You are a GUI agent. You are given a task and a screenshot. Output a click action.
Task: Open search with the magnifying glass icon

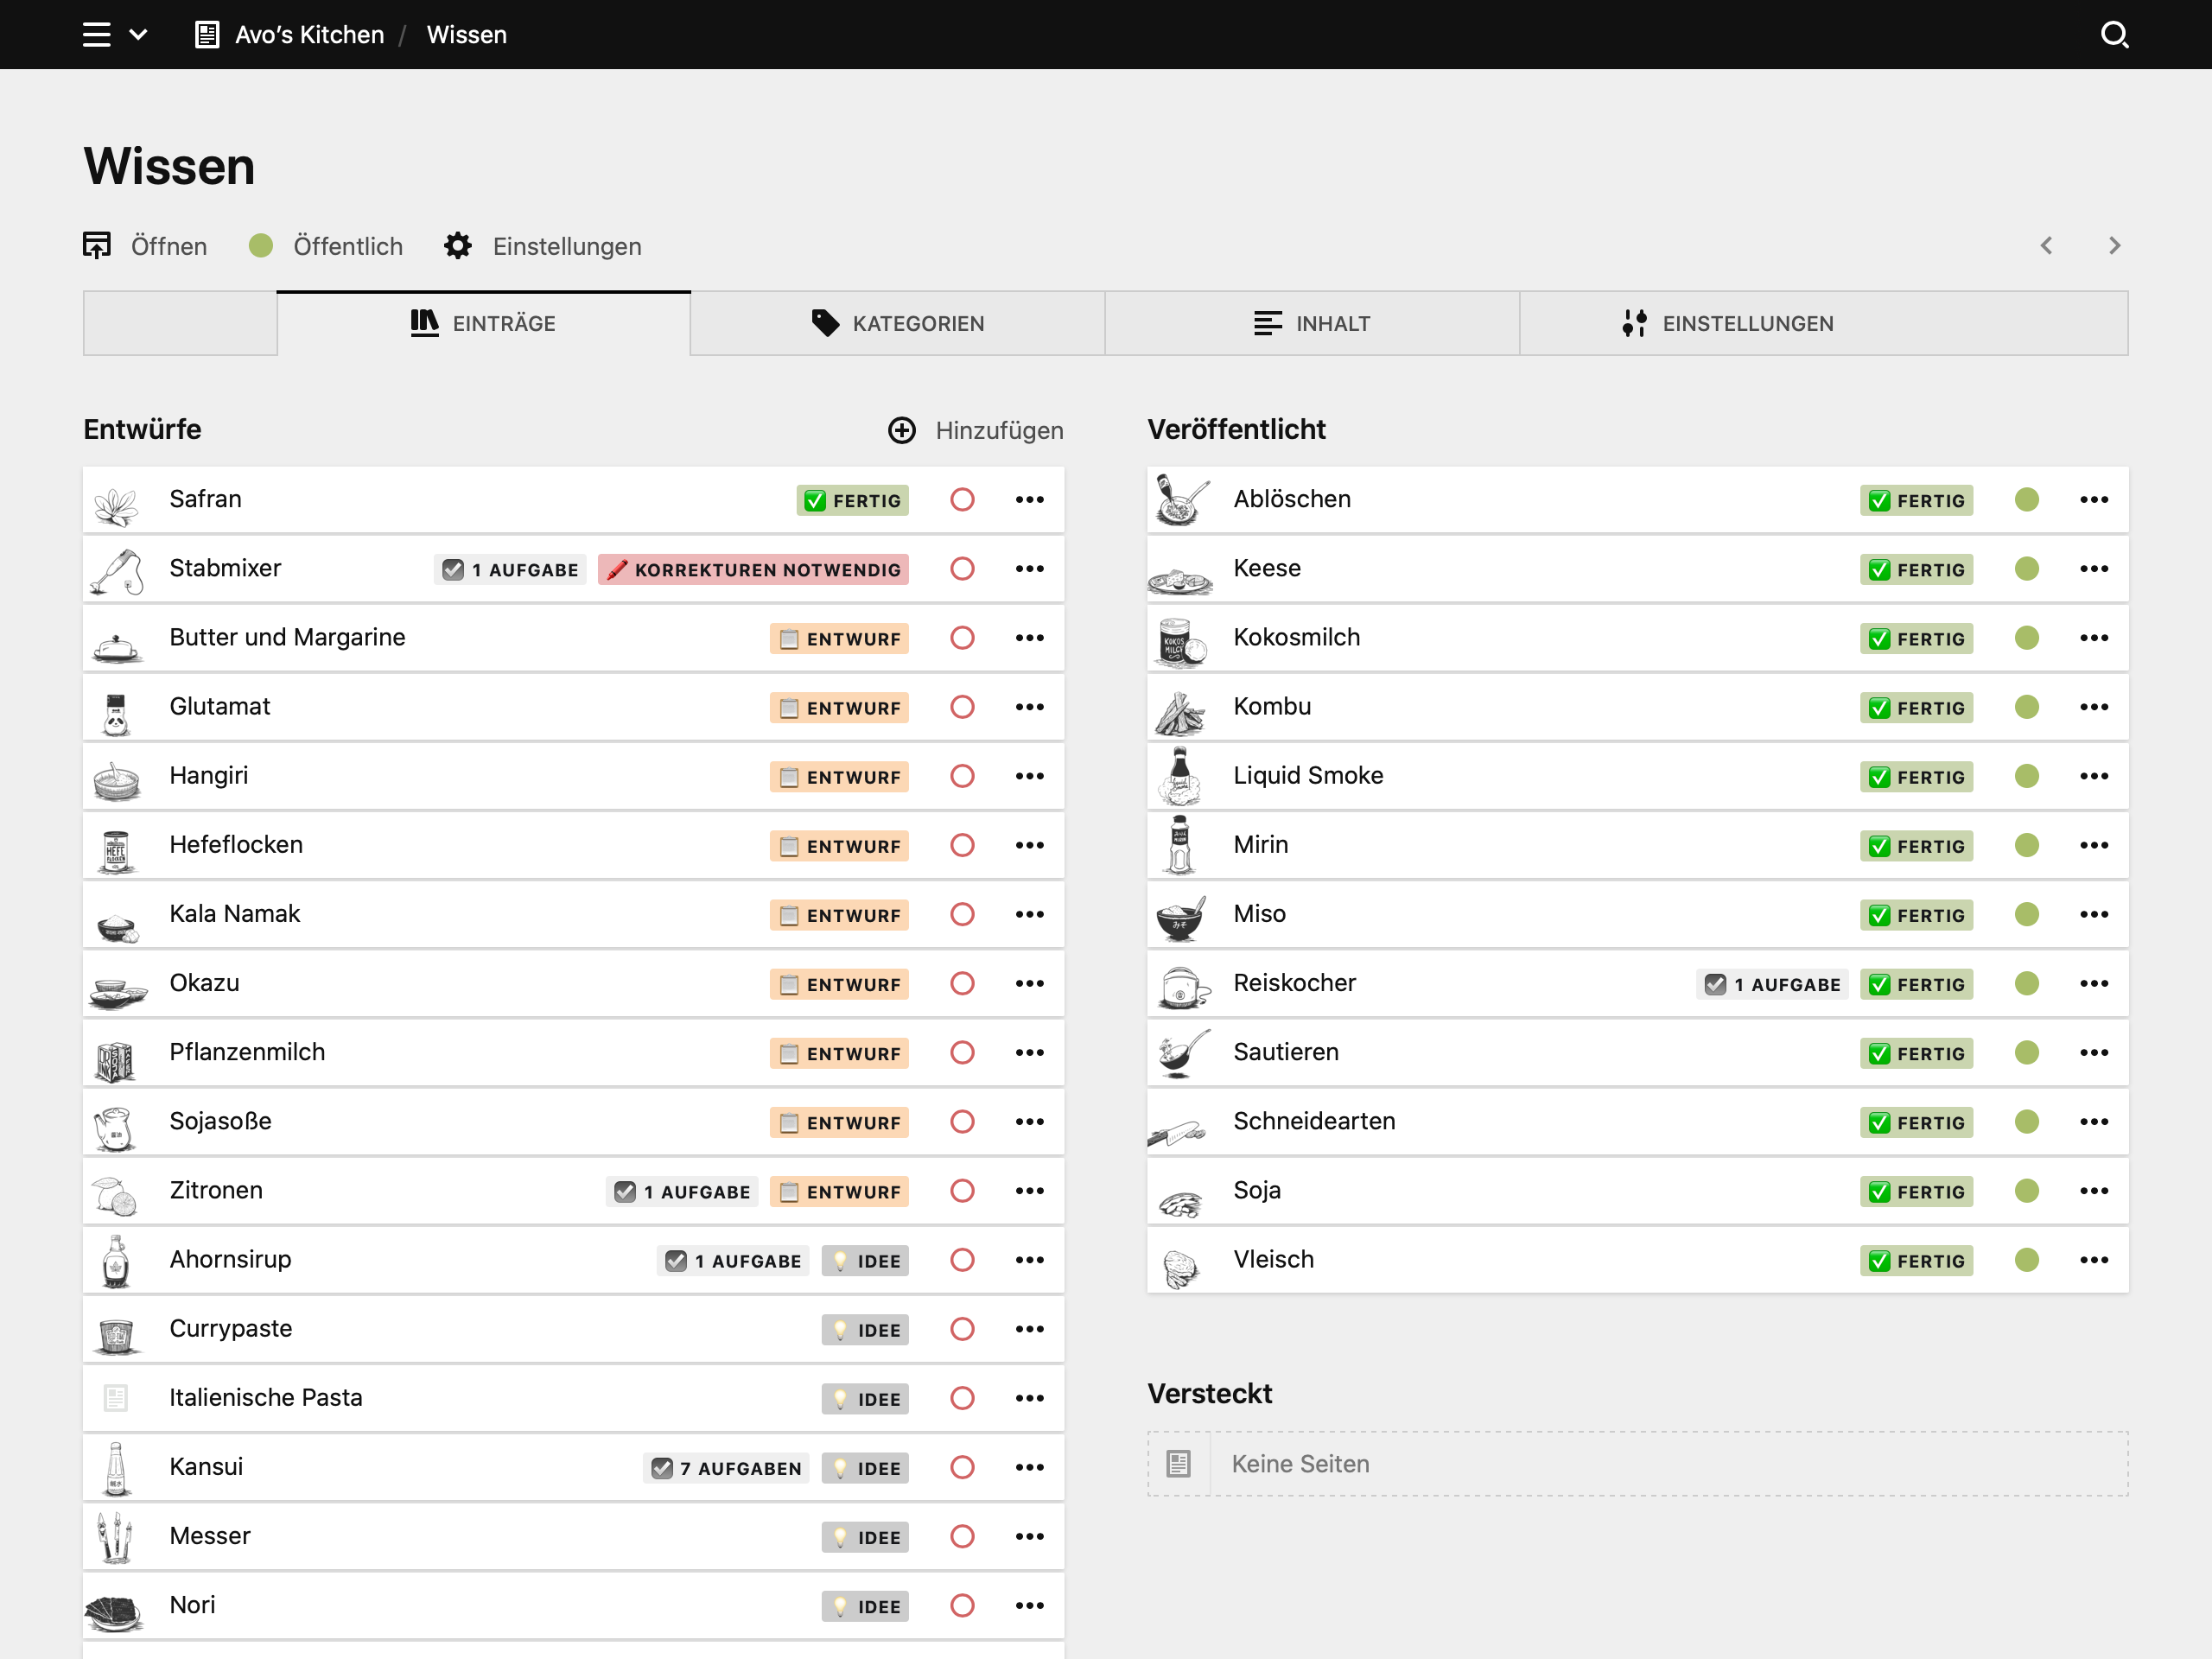pos(2114,34)
